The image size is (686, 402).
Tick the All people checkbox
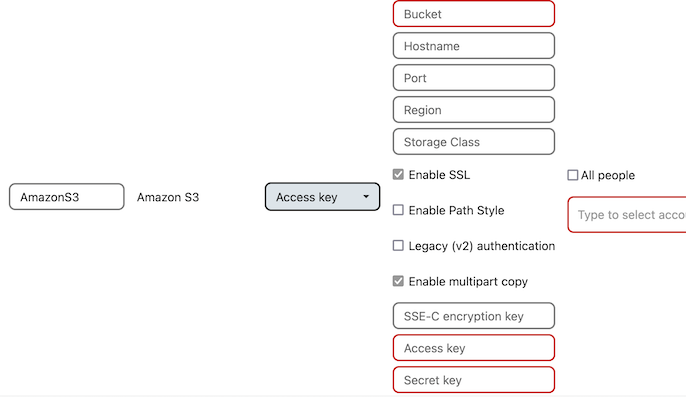[573, 175]
